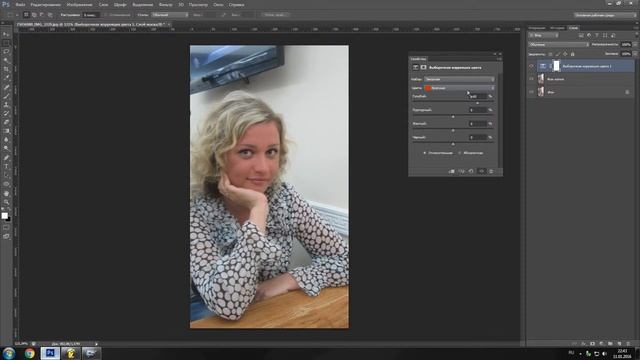Select the Gradient tool
Screen dimensions: 640x360
6,131
